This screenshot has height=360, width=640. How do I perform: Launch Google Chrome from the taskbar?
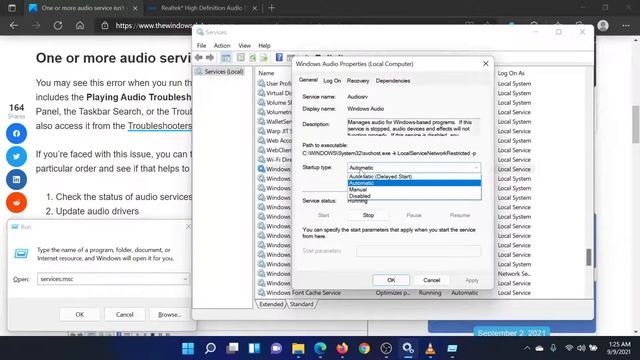[x=364, y=348]
